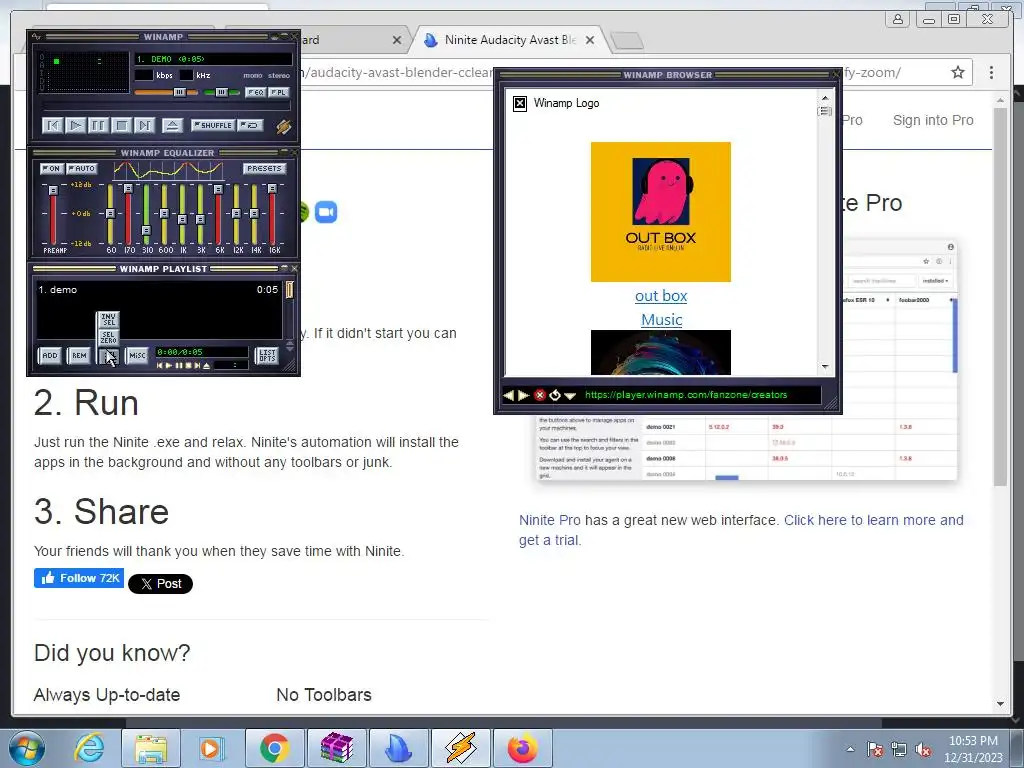Choose INV SEL in playlist selection menu
This screenshot has height=768, width=1024.
108,319
